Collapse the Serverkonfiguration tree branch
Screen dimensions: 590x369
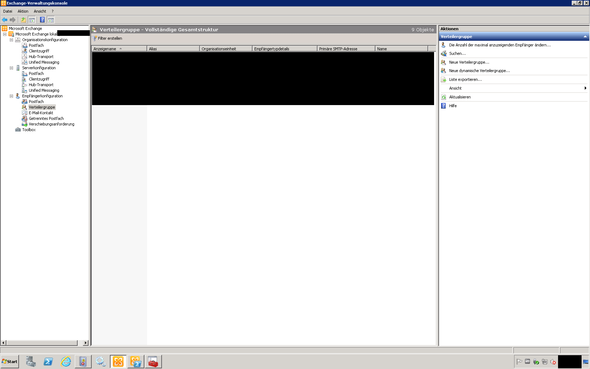(x=11, y=68)
